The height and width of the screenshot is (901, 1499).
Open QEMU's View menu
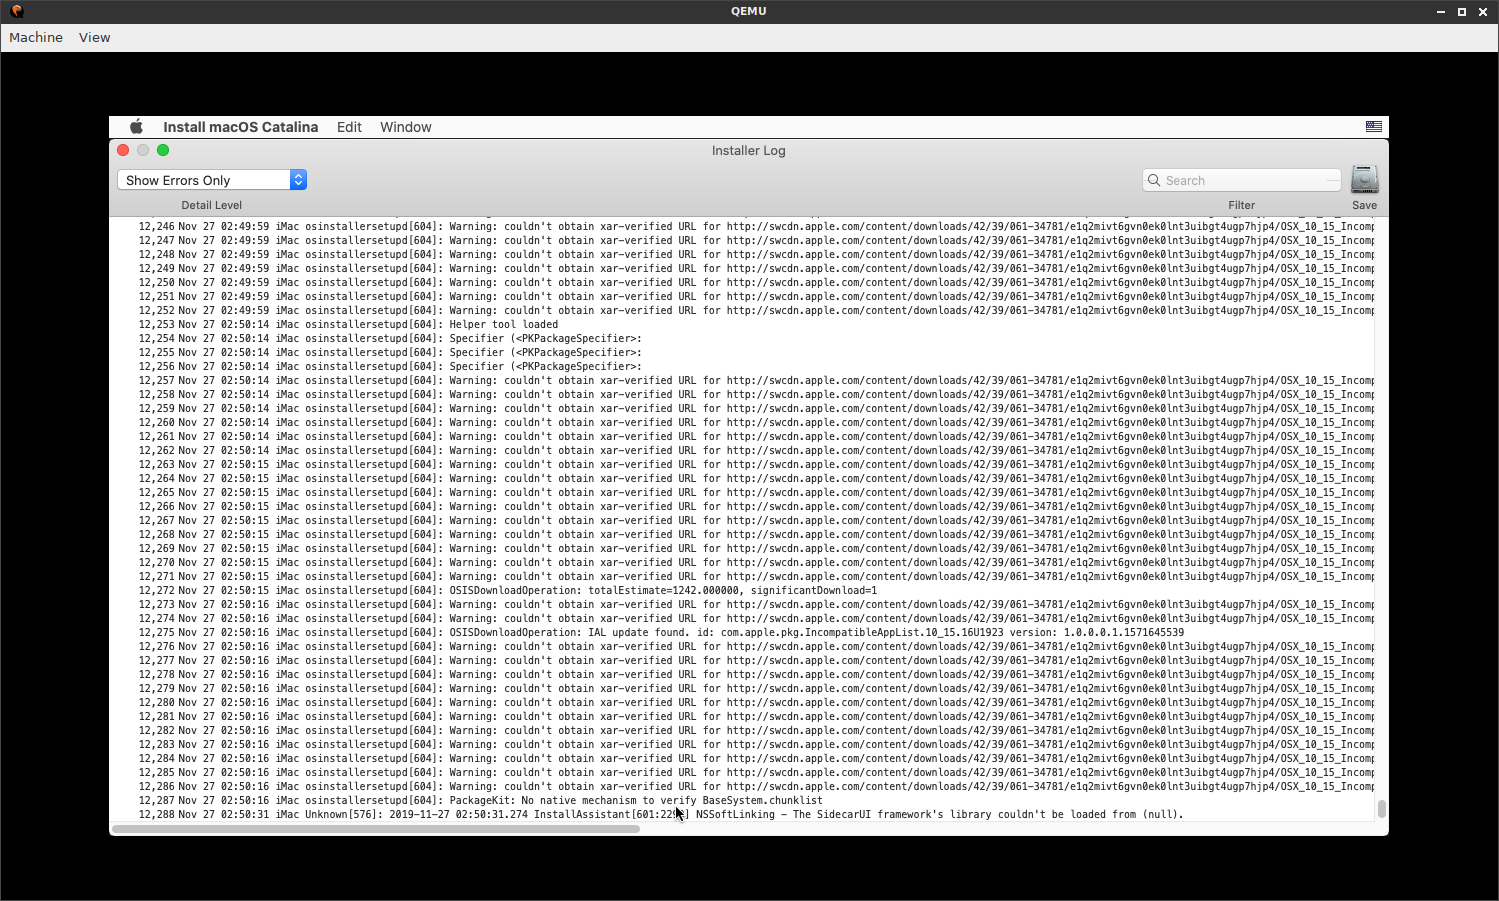(94, 37)
